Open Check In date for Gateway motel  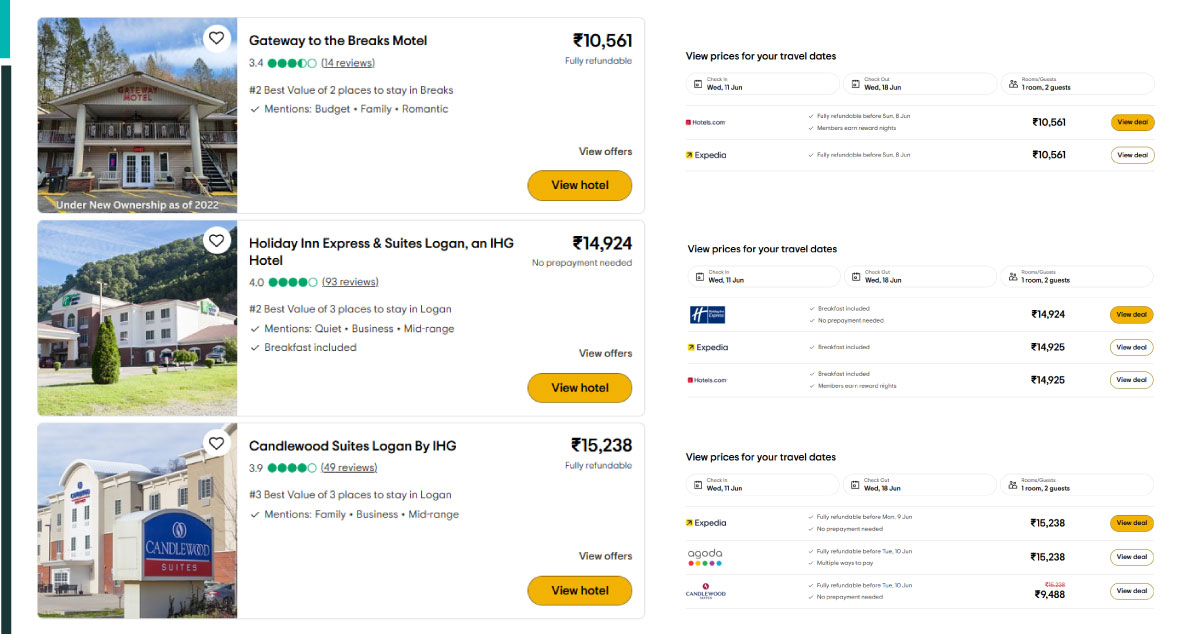[762, 84]
